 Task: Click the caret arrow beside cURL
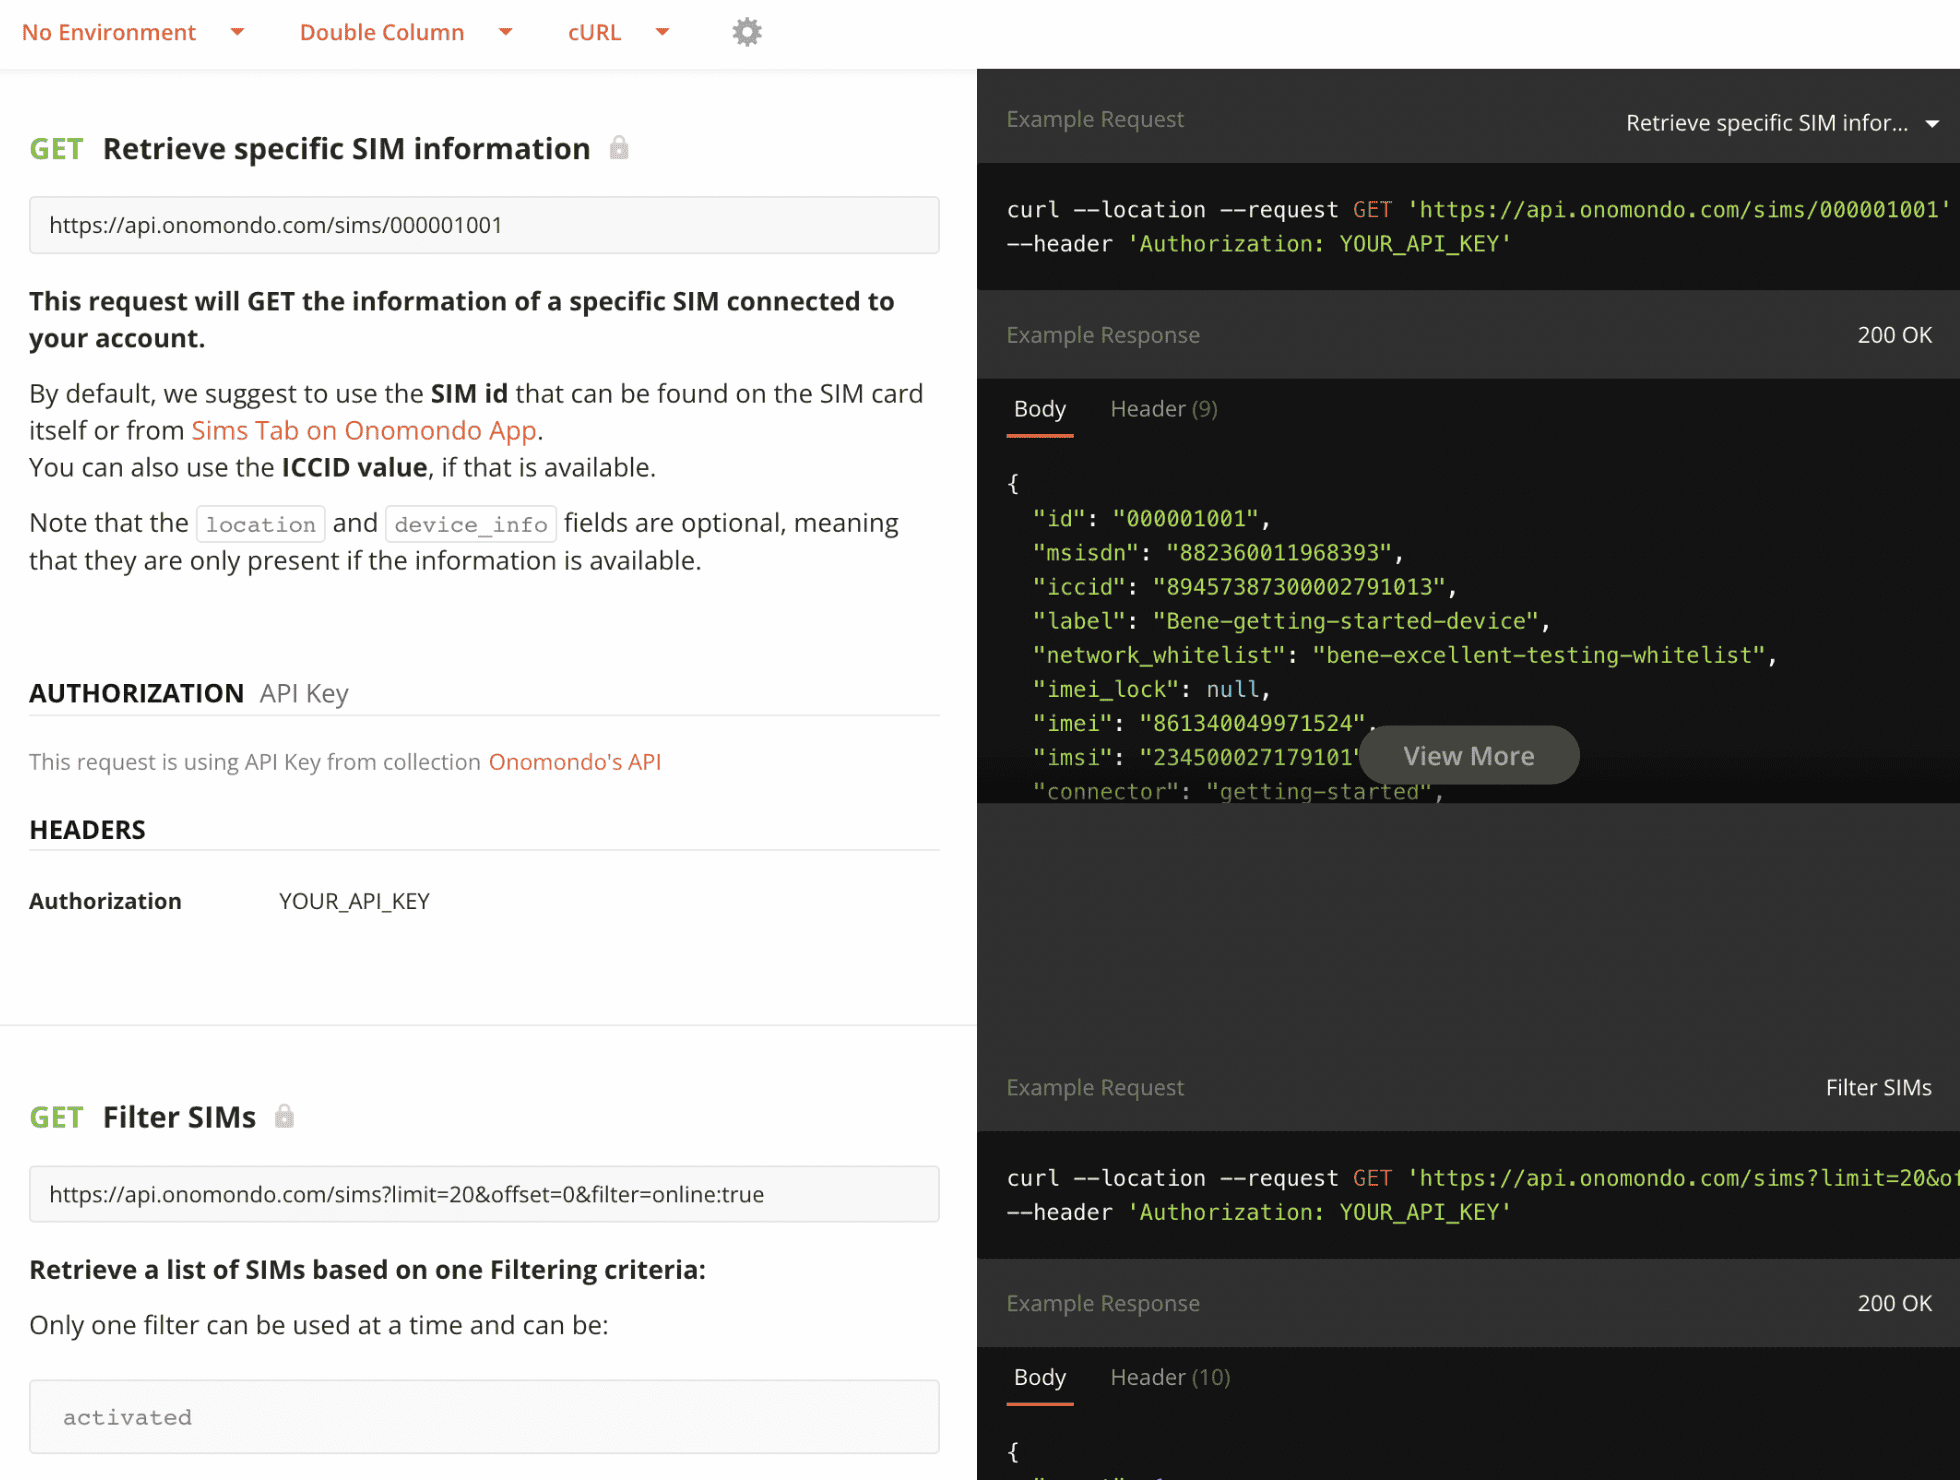(663, 31)
